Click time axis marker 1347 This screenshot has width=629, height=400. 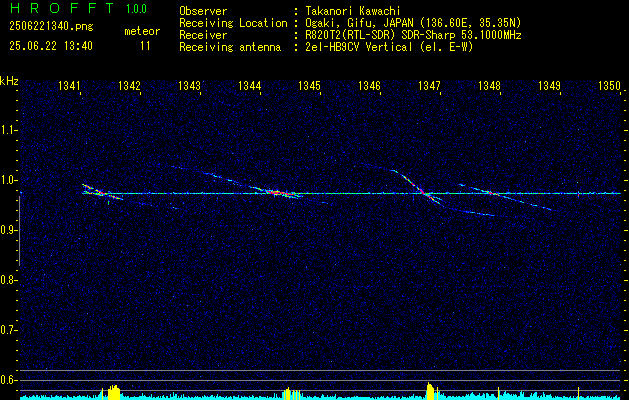429,85
